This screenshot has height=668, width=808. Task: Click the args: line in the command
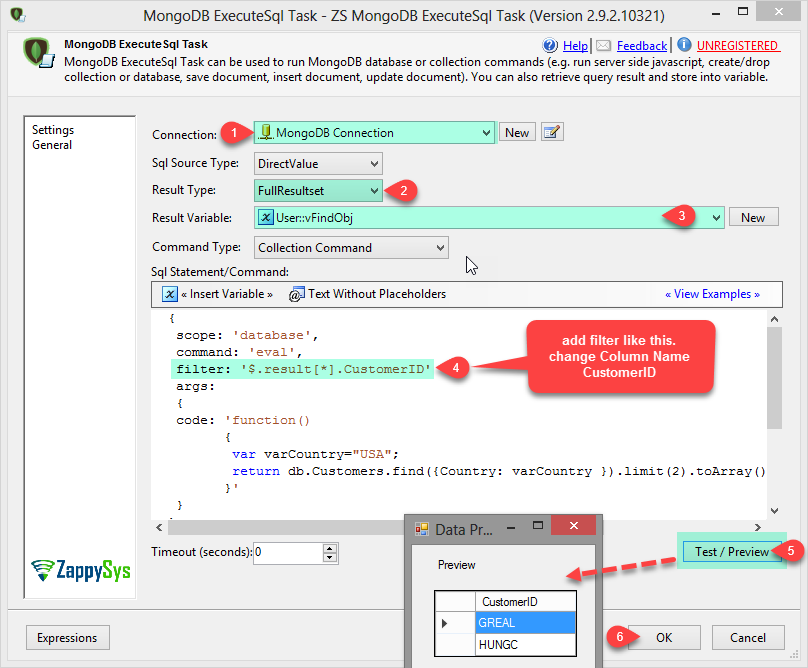click(195, 386)
